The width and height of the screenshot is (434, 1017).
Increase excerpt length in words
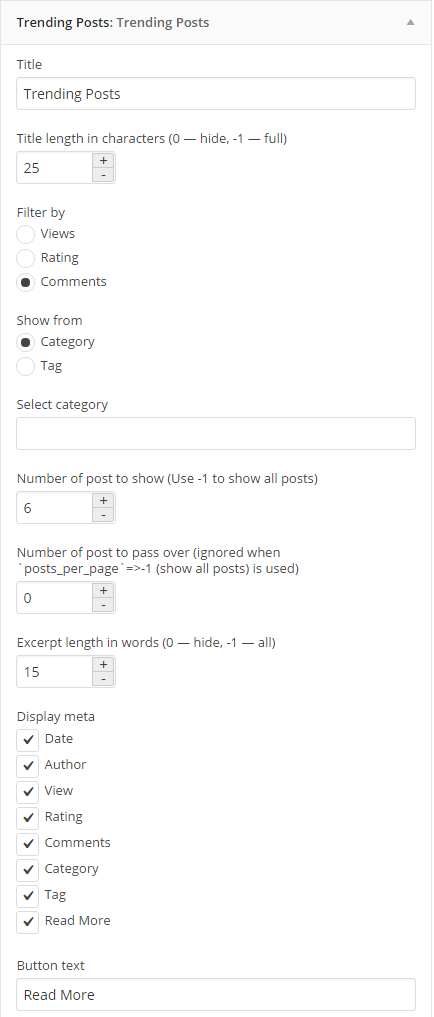click(x=103, y=664)
